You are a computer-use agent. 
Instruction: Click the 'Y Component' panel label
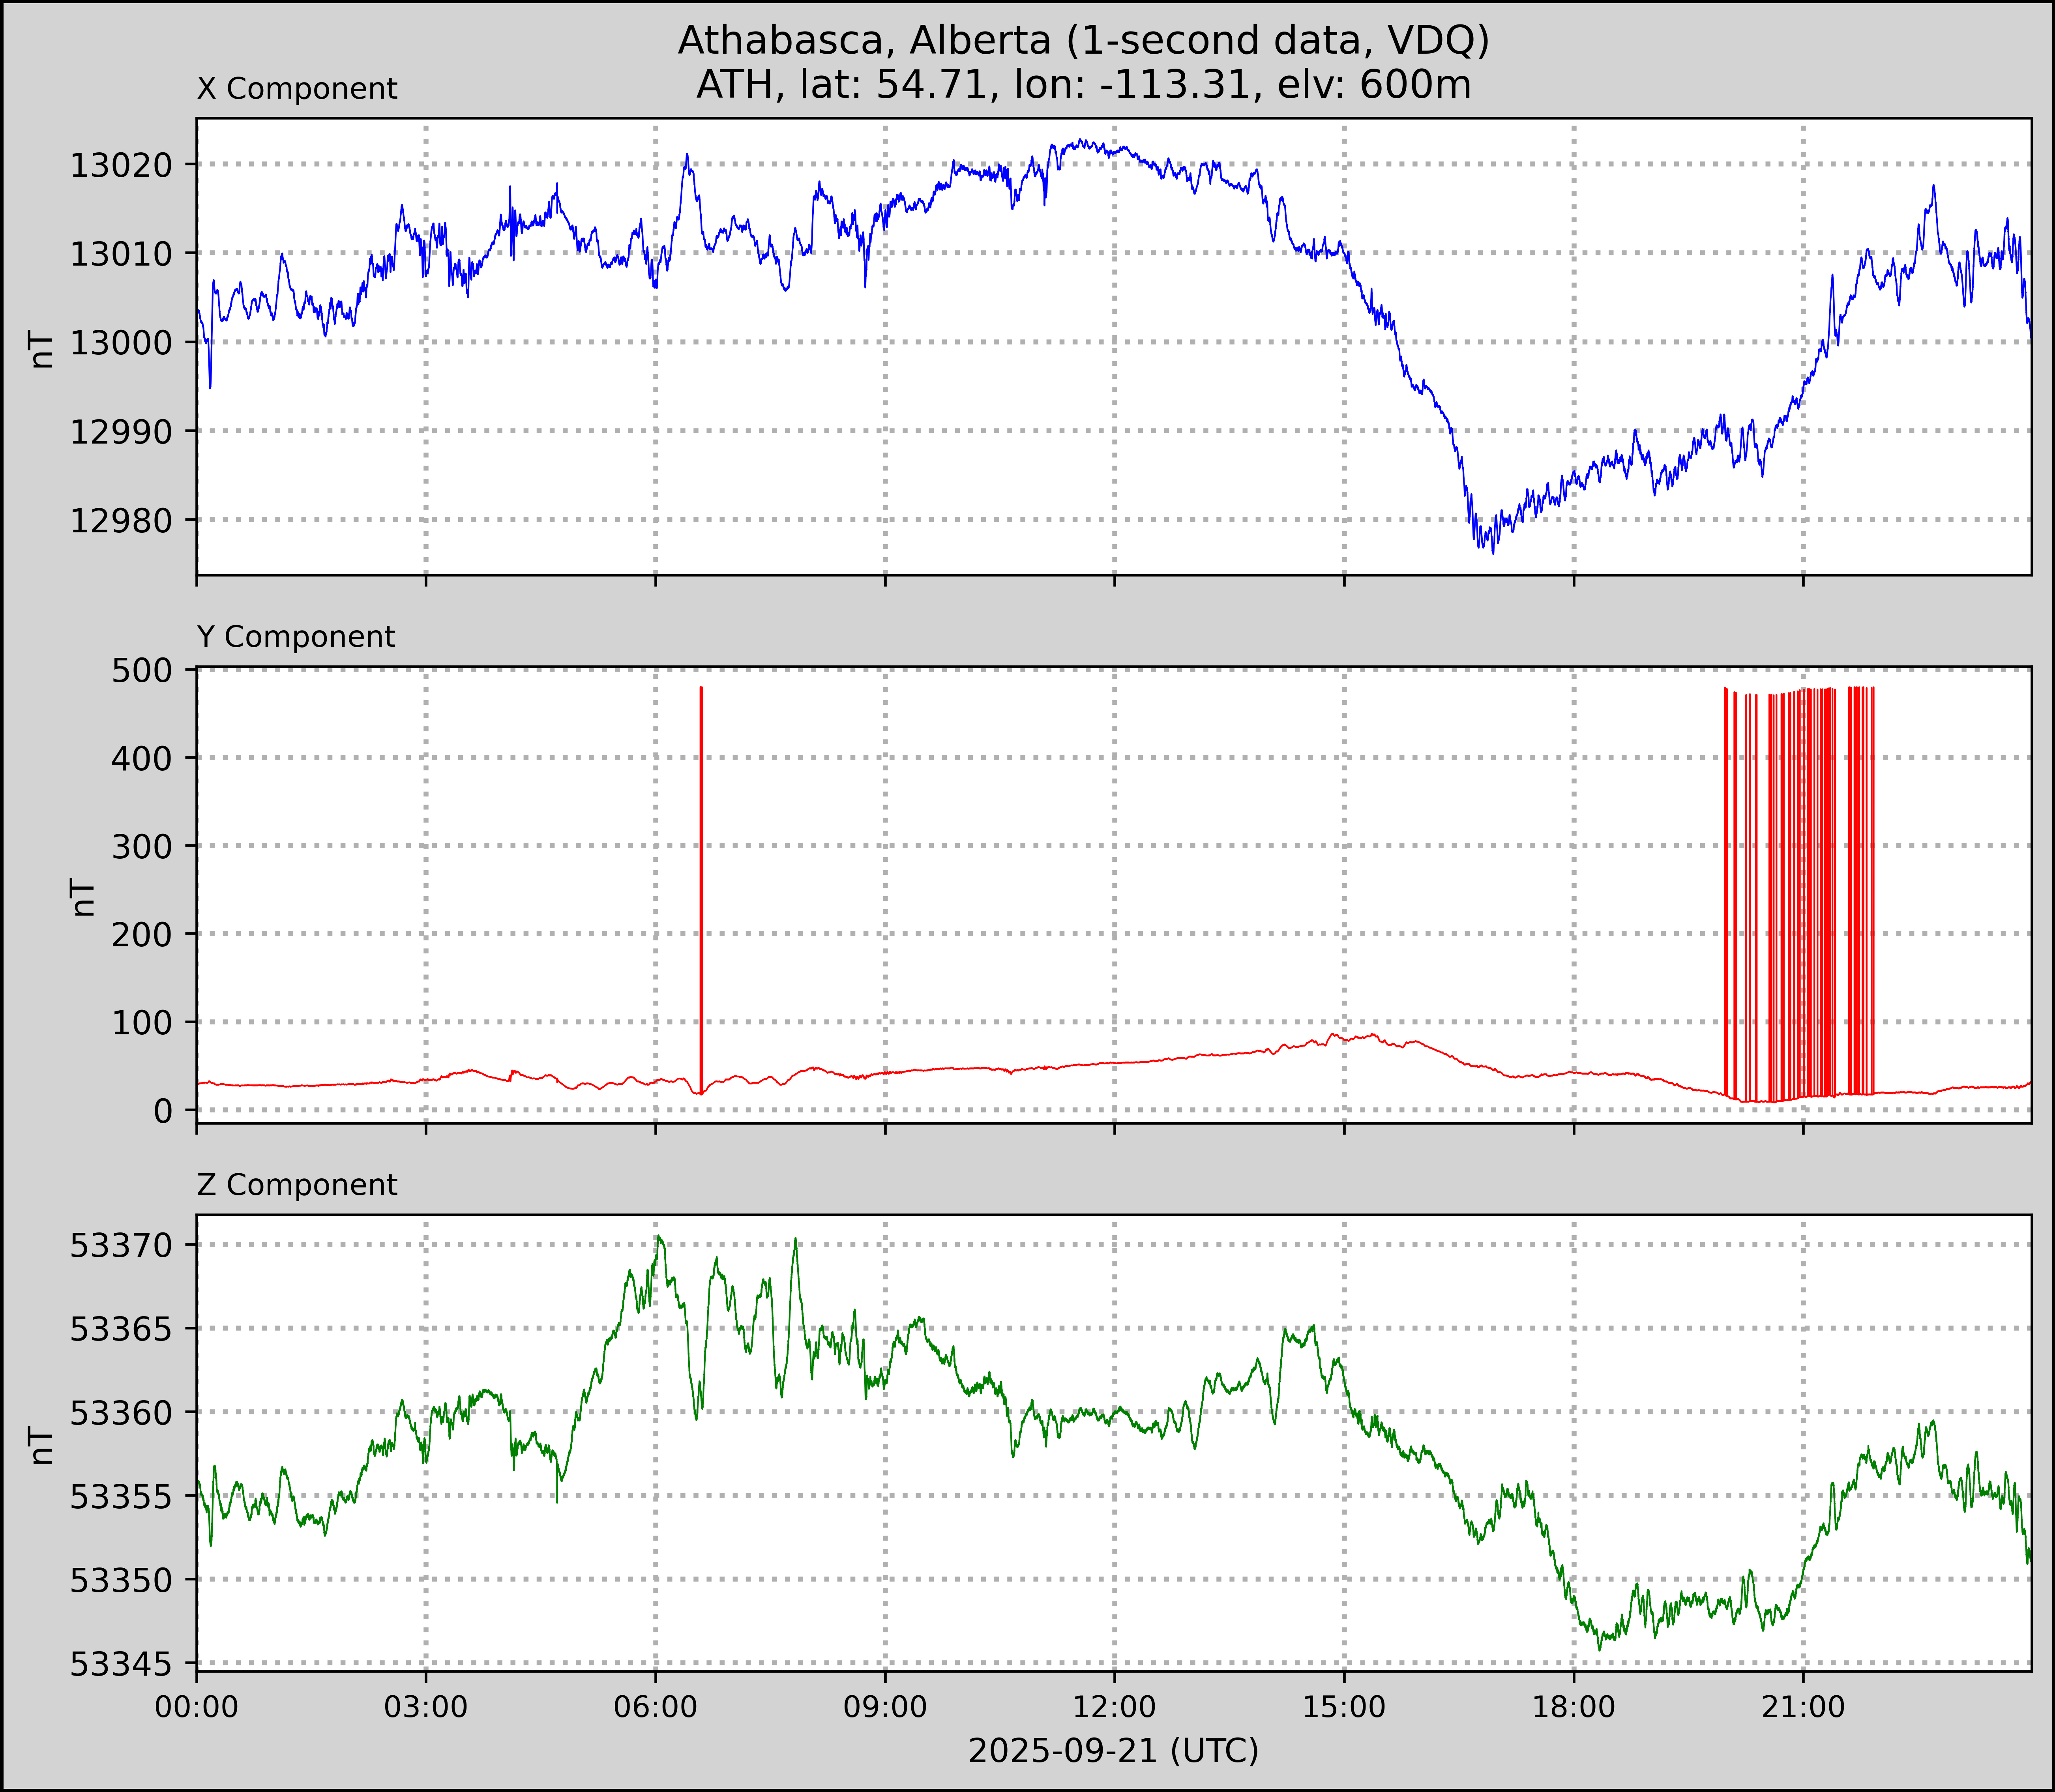pos(296,637)
